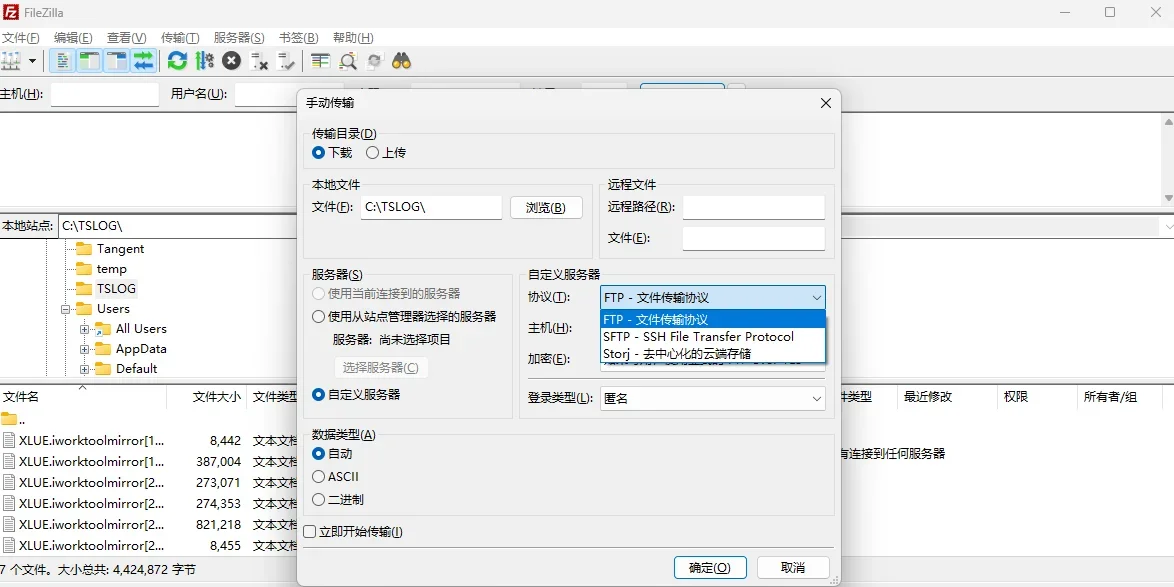Click the disconnect from server icon
This screenshot has height=587, width=1174.
259,61
